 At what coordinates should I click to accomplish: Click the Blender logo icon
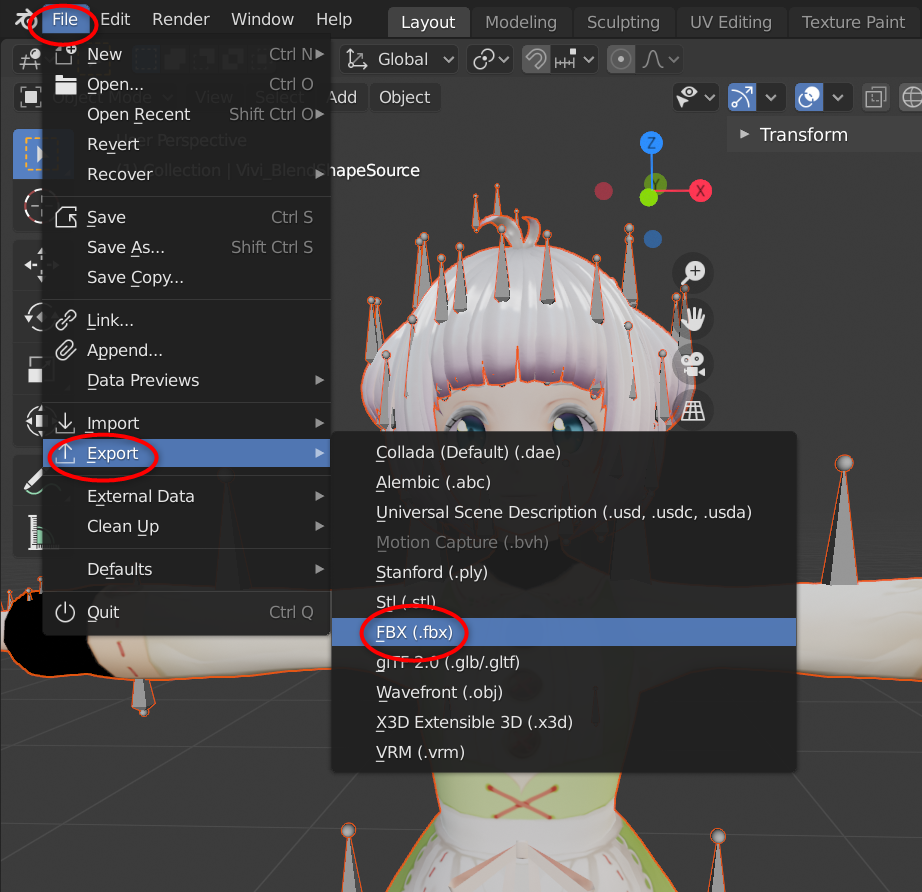pos(24,19)
